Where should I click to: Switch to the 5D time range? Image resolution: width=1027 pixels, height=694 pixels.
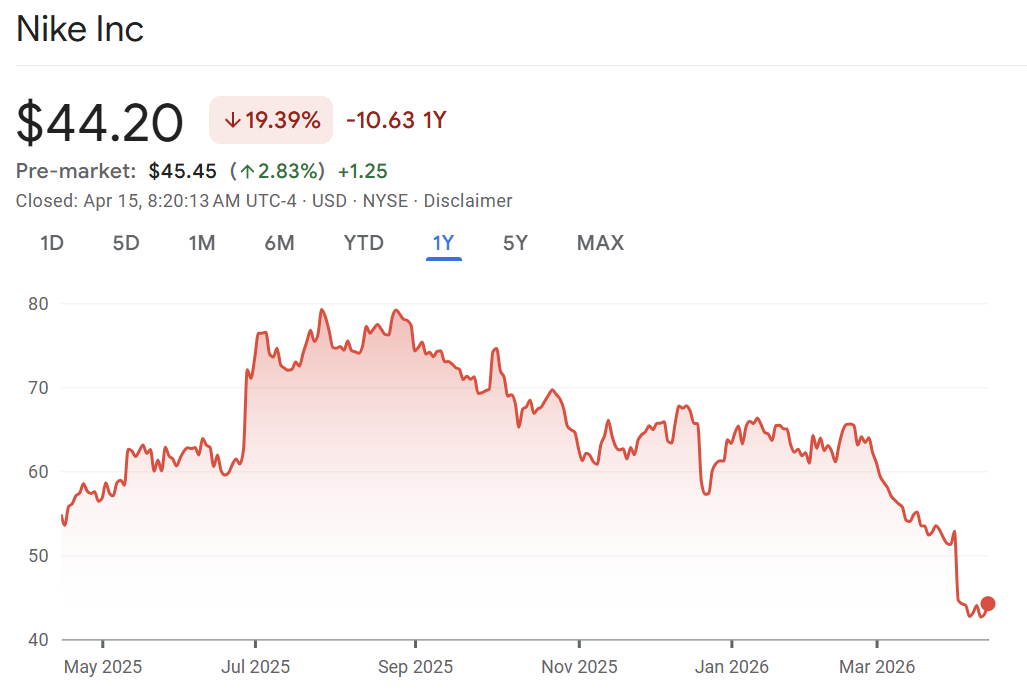126,243
